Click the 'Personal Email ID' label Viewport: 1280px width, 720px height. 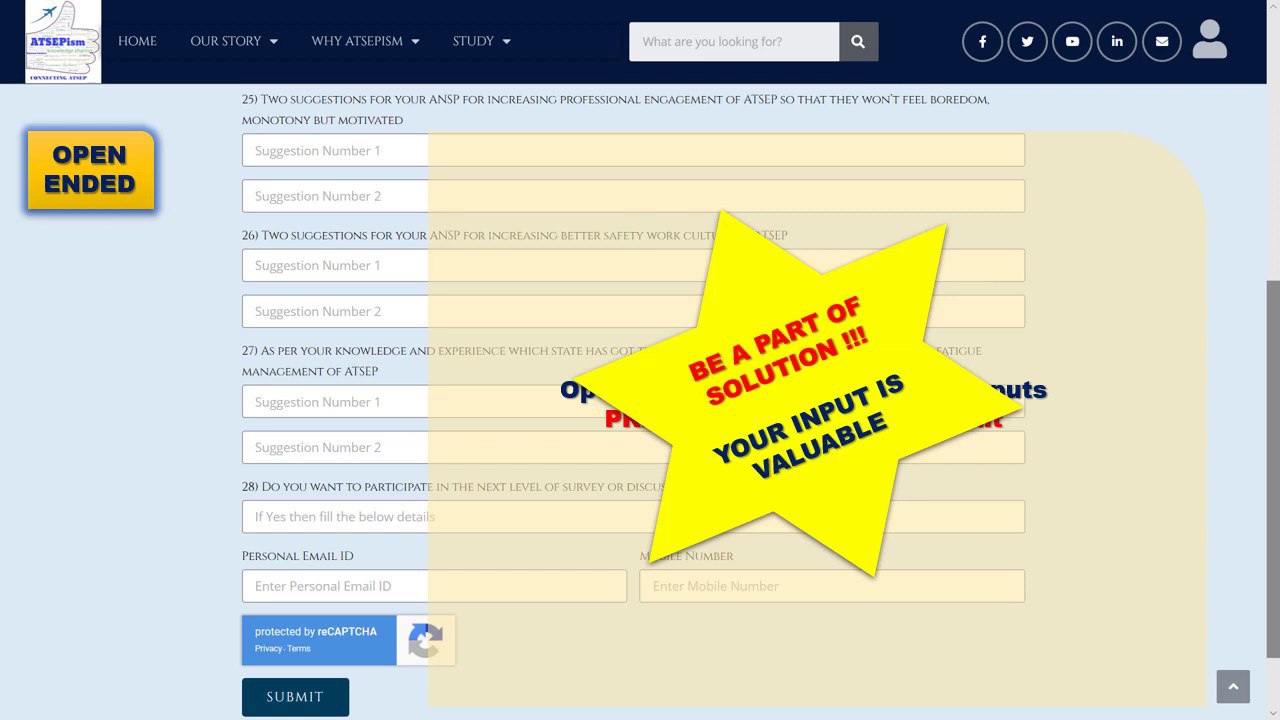point(297,556)
